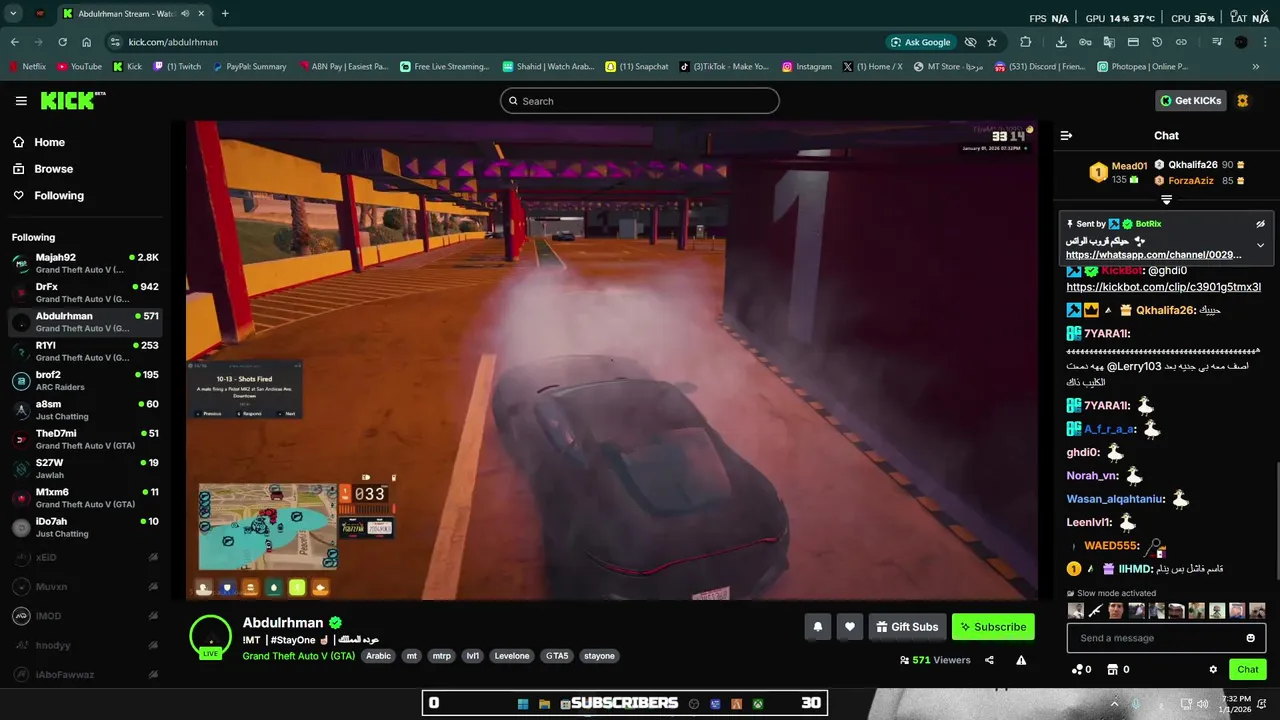
Task: Show hidden system tray icons
Action: [x=1115, y=704]
